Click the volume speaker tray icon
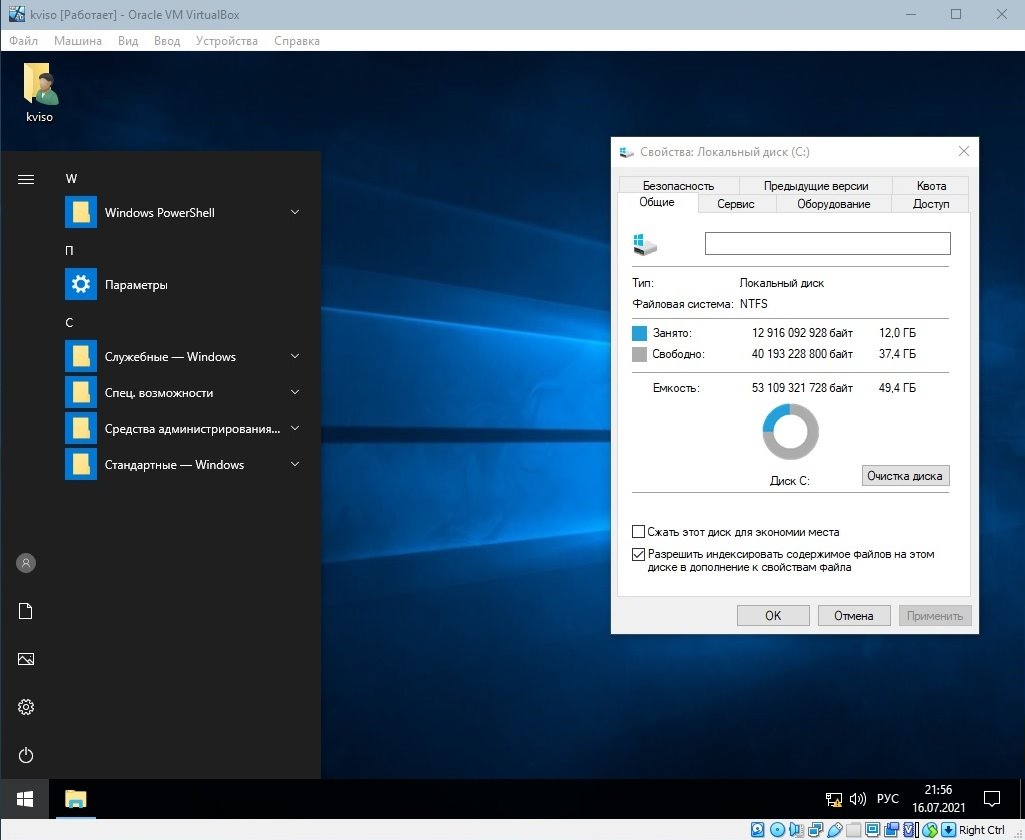This screenshot has height=840, width=1025. click(857, 799)
